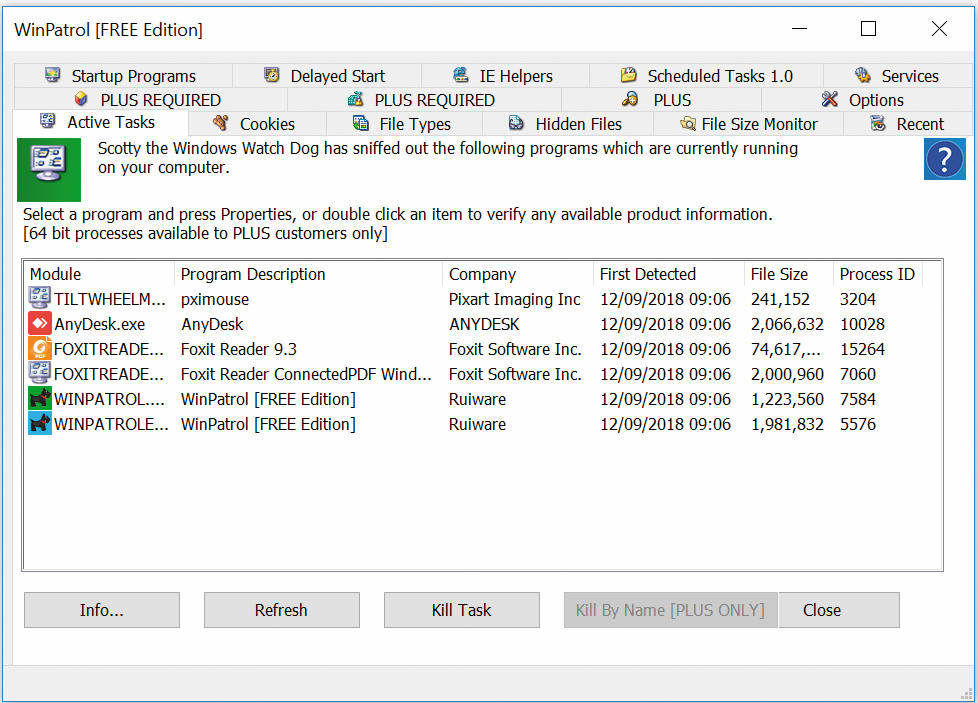Select the Foxit Reader 9.3 entry
Viewport: 978px width, 703px height.
coord(239,349)
